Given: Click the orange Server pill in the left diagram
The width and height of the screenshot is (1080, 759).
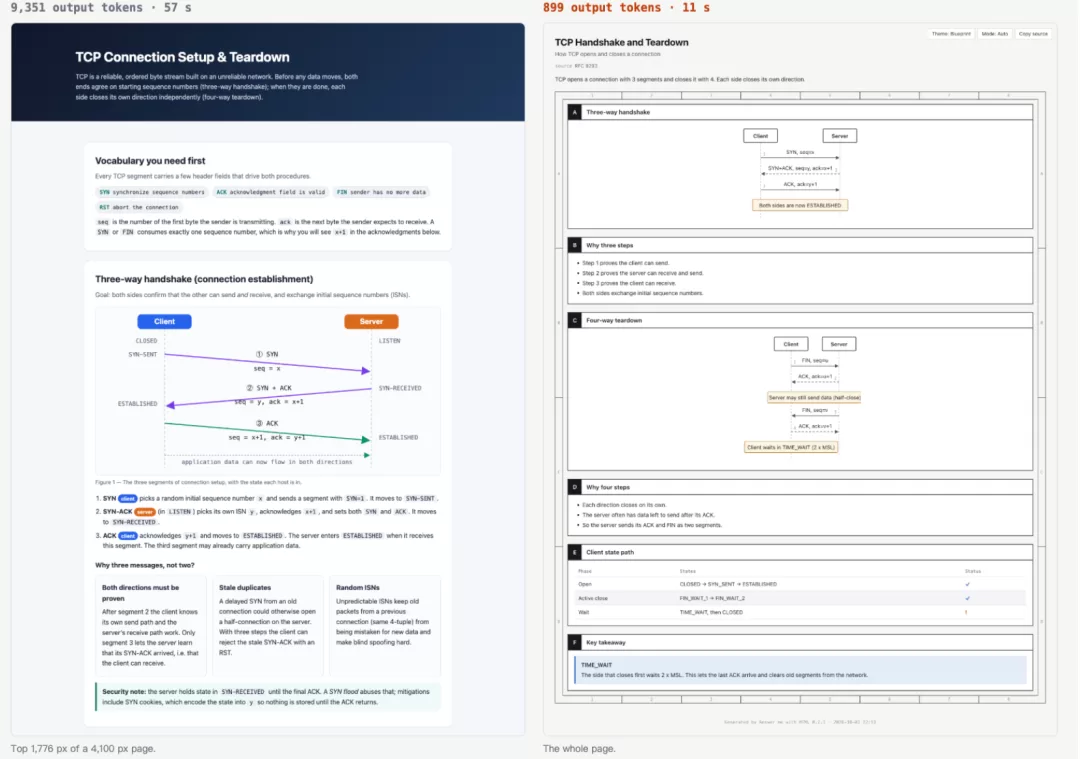Looking at the screenshot, I should (x=371, y=322).
